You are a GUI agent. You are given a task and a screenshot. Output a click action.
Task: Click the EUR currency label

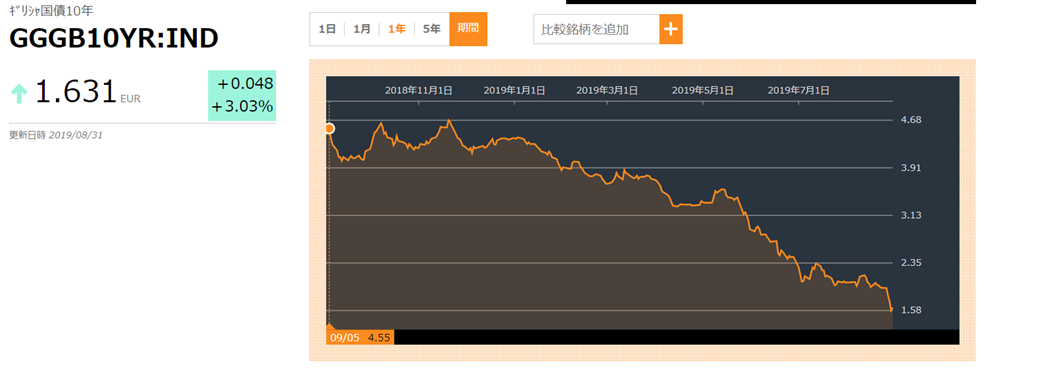coord(130,99)
